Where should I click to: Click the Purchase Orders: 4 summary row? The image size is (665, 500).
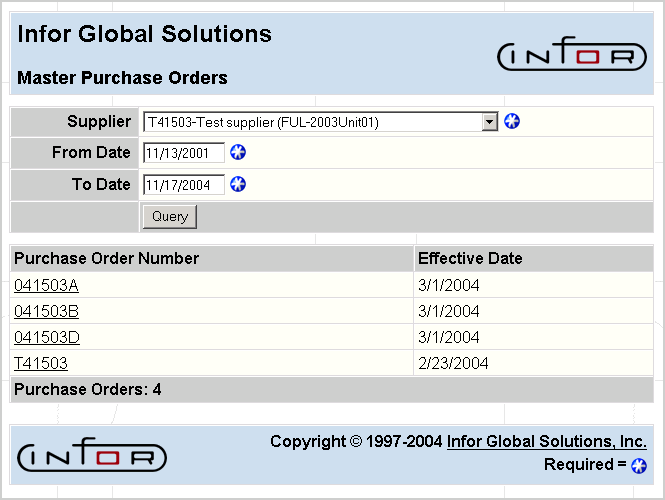88,390
